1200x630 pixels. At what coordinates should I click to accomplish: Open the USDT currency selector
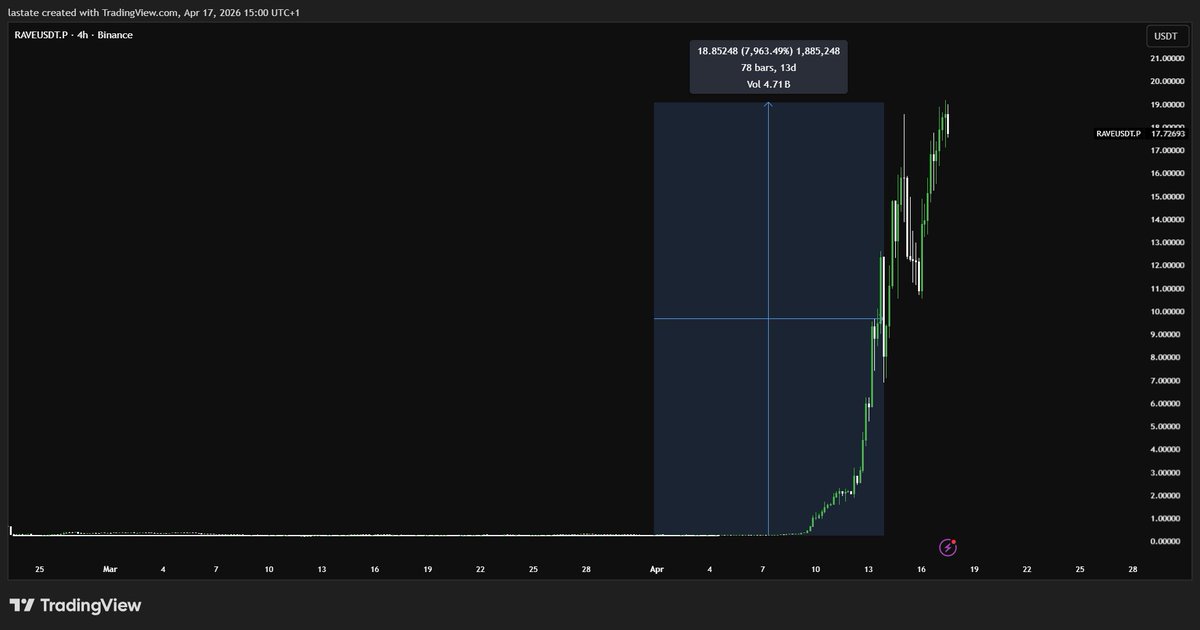(1165, 36)
